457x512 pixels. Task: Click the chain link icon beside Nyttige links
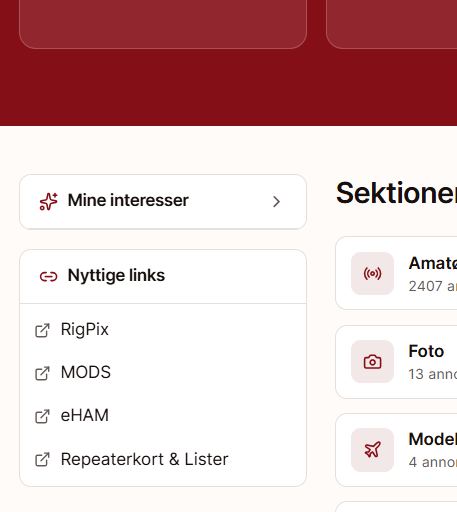[x=48, y=276]
